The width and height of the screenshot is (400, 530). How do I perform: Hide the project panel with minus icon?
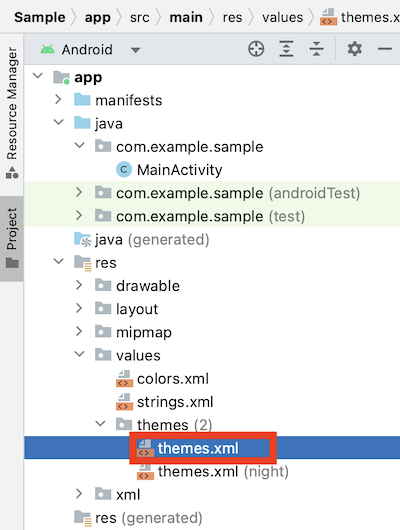pyautogui.click(x=384, y=49)
